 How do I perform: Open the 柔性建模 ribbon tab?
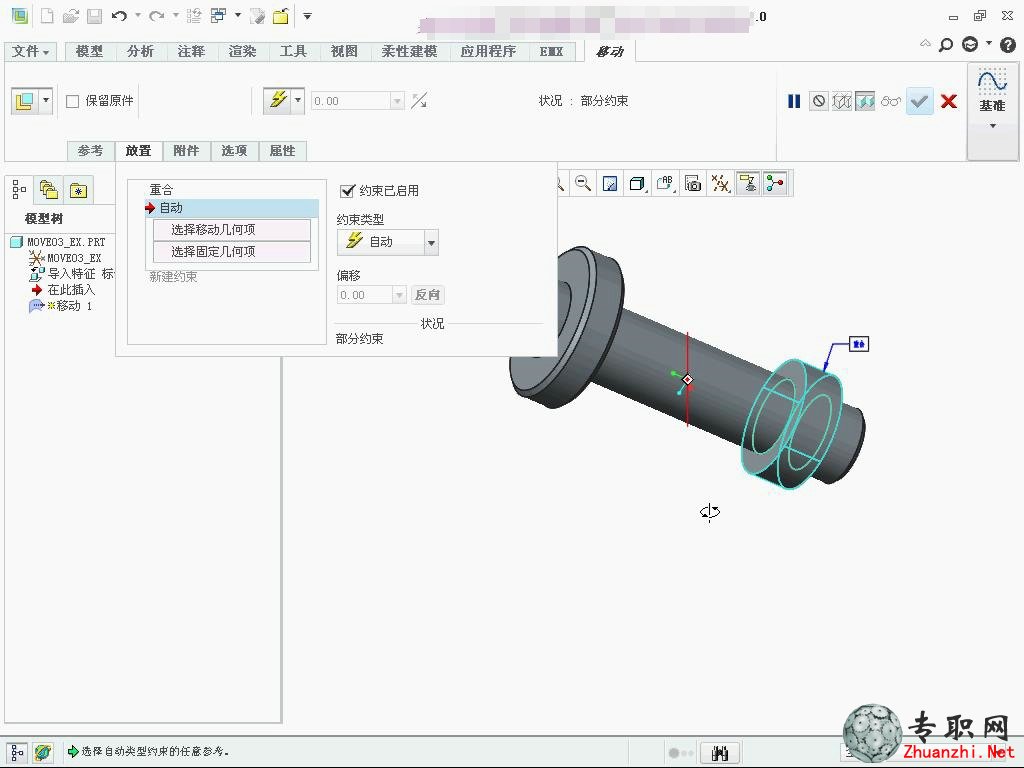tap(409, 51)
